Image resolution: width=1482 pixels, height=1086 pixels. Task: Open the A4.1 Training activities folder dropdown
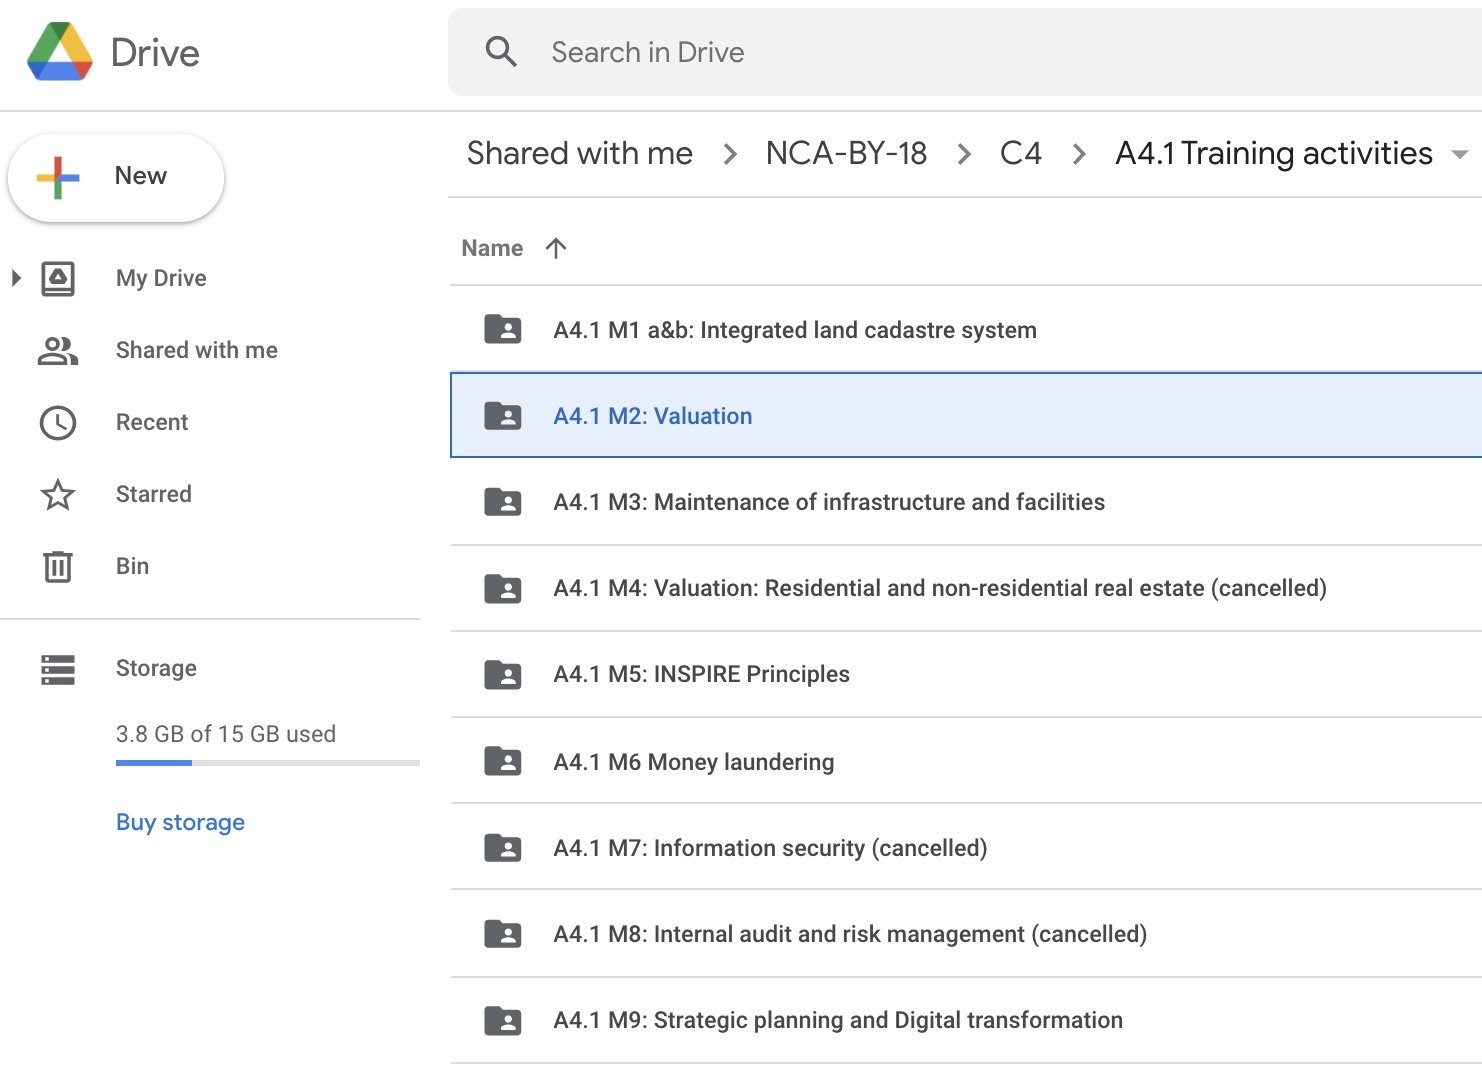[1459, 154]
